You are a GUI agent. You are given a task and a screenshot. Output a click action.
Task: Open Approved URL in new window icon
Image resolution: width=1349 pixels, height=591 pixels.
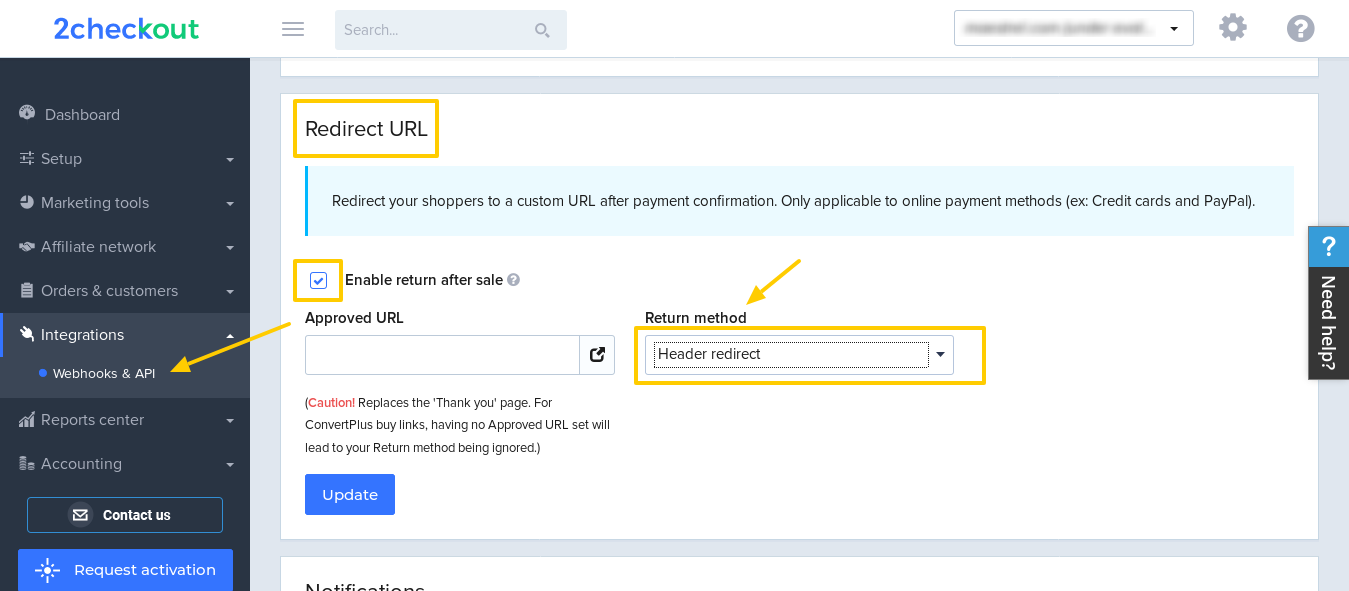coord(597,354)
